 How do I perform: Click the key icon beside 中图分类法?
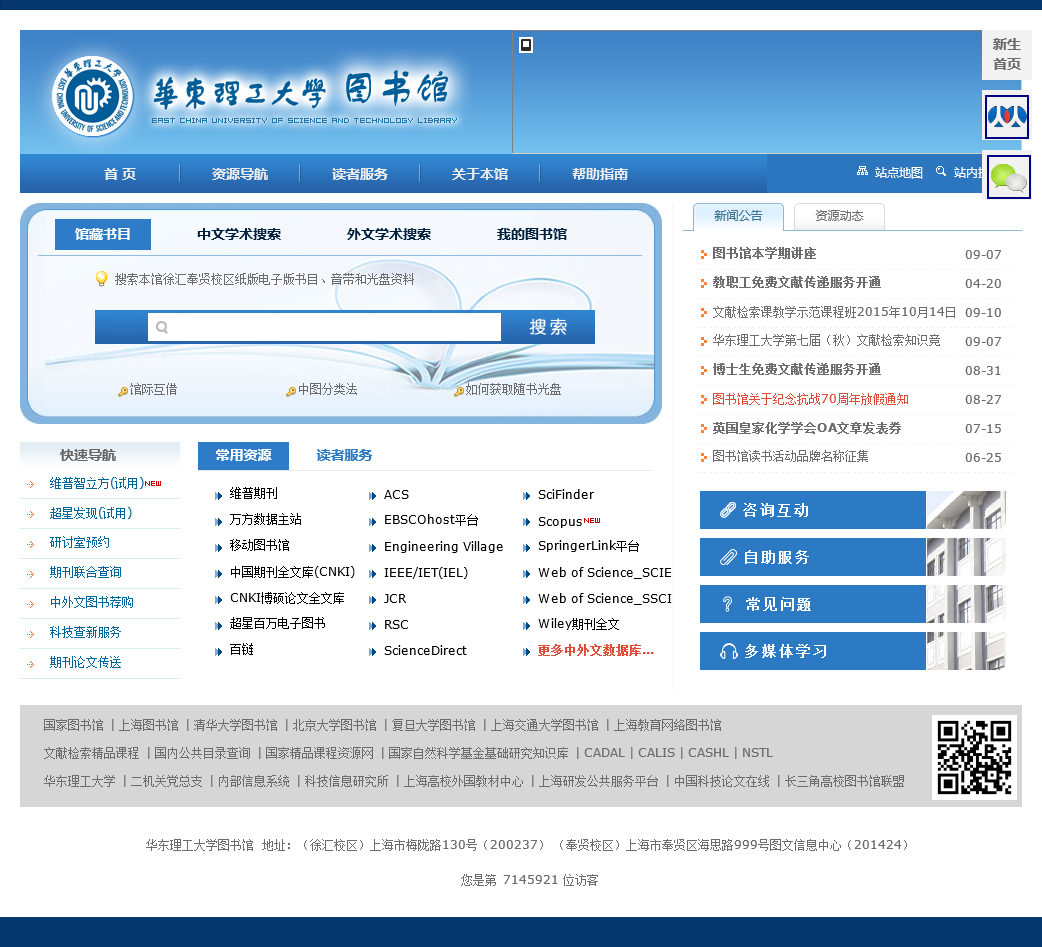pyautogui.click(x=291, y=391)
